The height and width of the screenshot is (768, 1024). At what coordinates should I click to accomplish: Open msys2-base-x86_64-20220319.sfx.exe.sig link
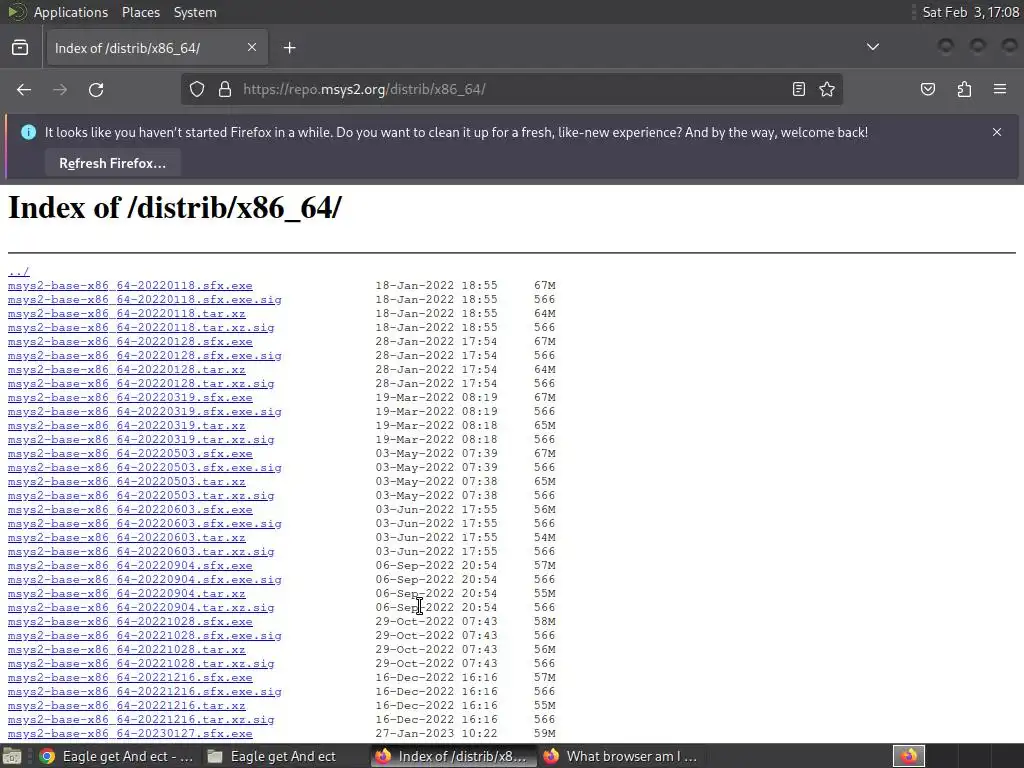tap(144, 411)
